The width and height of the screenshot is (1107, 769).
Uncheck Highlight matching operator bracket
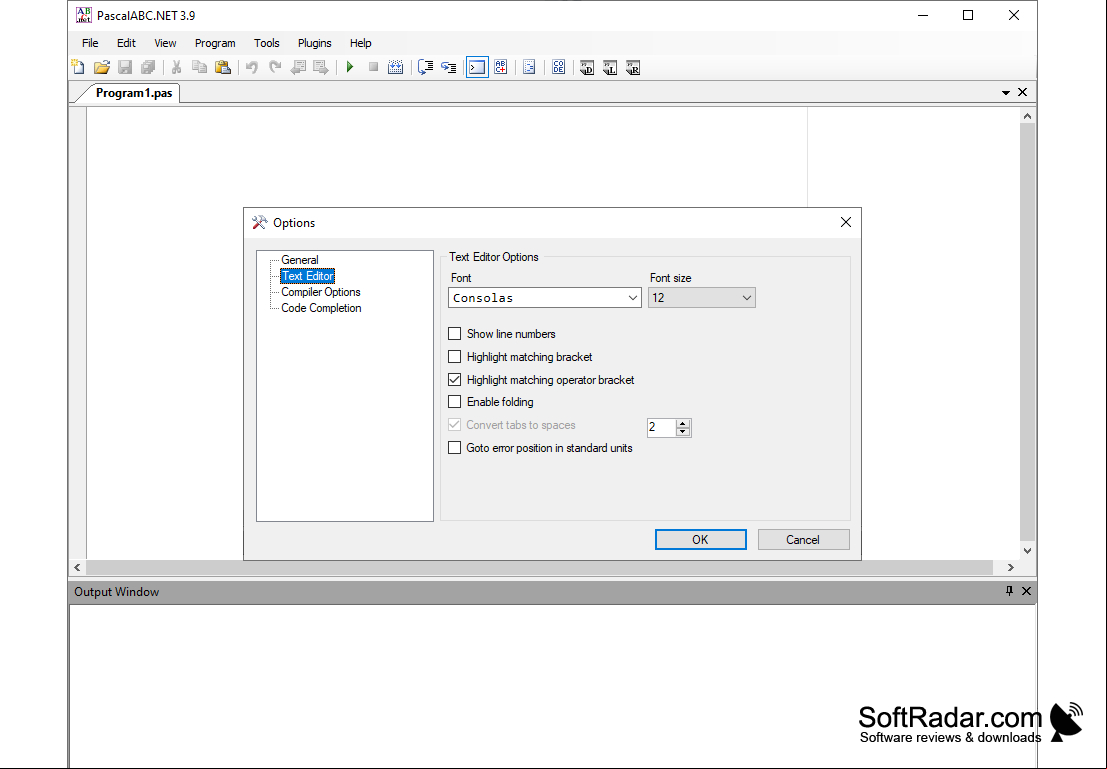(455, 379)
